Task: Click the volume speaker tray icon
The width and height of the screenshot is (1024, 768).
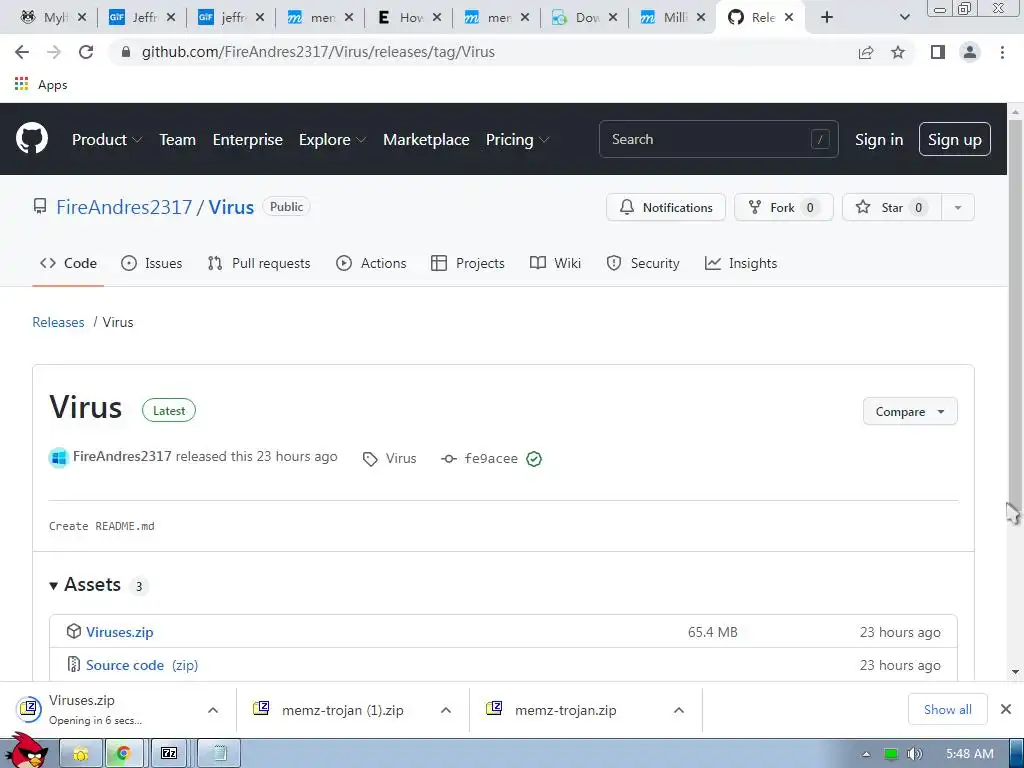Action: click(x=915, y=754)
